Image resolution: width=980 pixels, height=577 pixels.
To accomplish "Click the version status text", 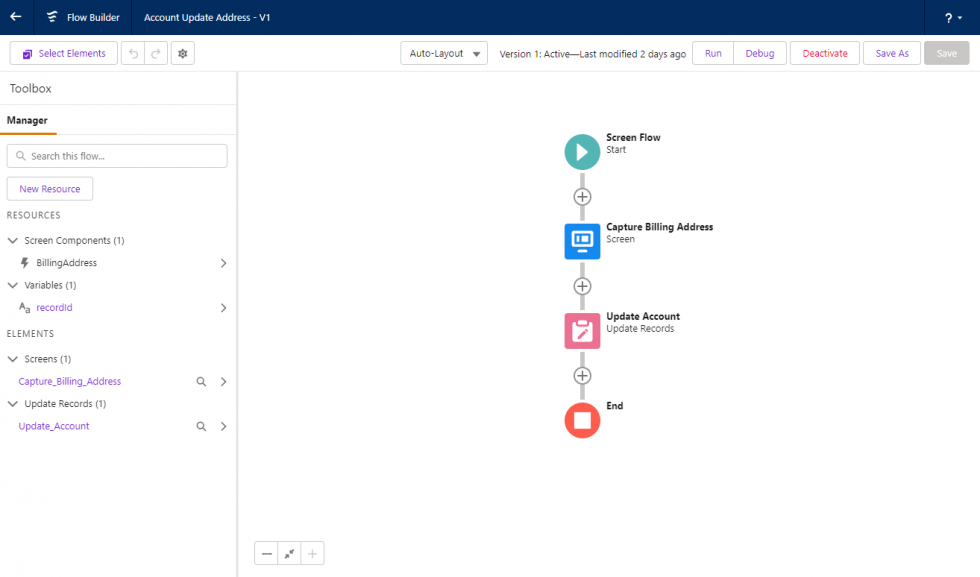I will [592, 54].
